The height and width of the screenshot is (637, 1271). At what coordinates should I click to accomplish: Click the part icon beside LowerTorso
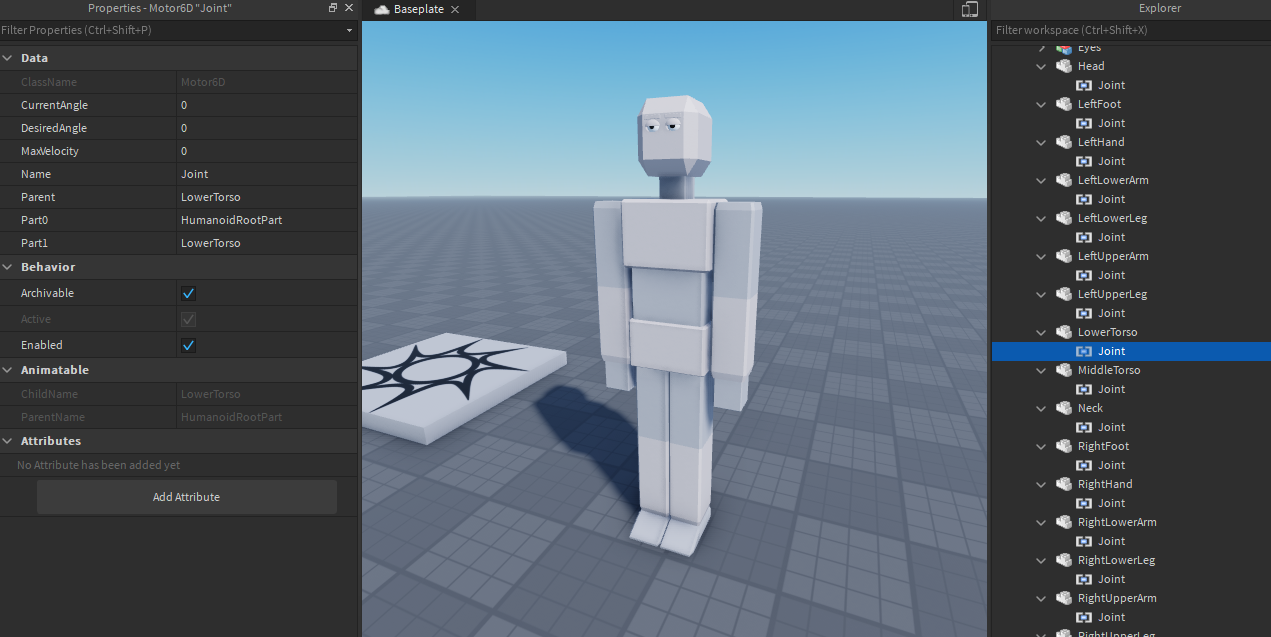pyautogui.click(x=1063, y=332)
